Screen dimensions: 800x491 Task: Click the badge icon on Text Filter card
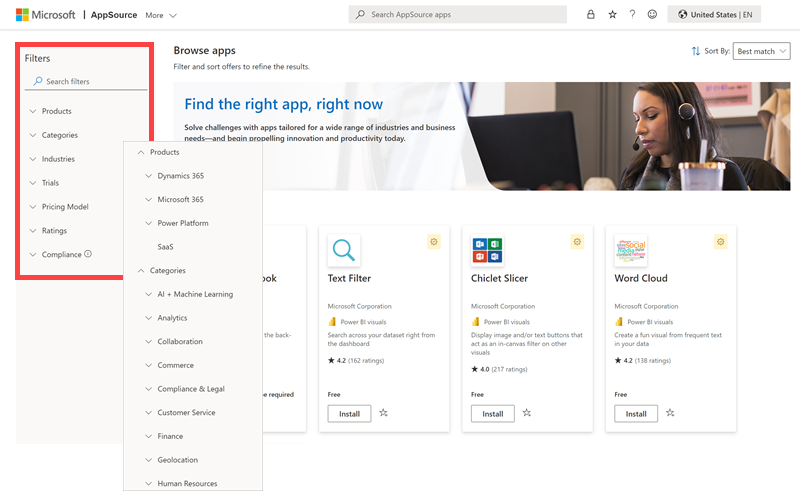click(434, 242)
